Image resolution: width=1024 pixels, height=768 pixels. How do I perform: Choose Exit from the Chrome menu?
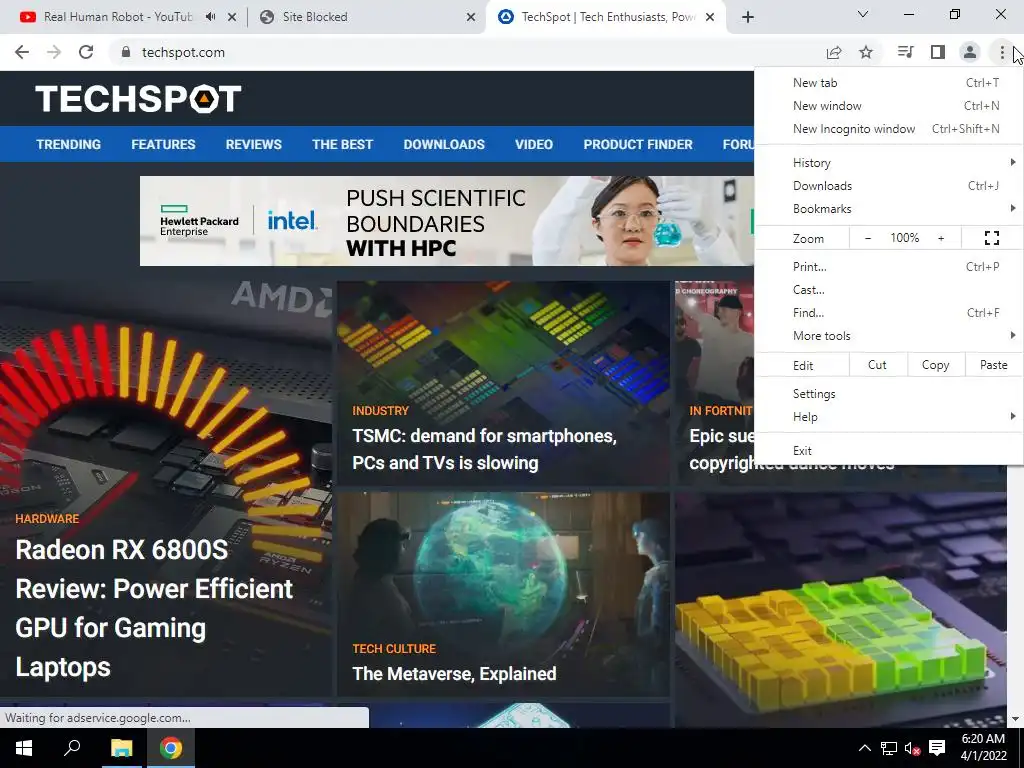(888, 451)
